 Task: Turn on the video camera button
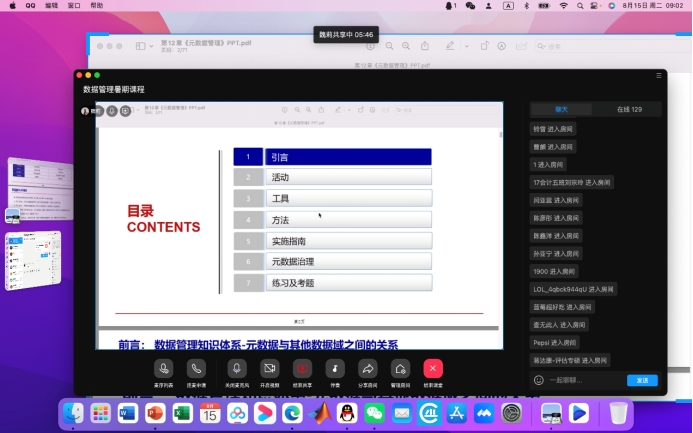(x=269, y=369)
